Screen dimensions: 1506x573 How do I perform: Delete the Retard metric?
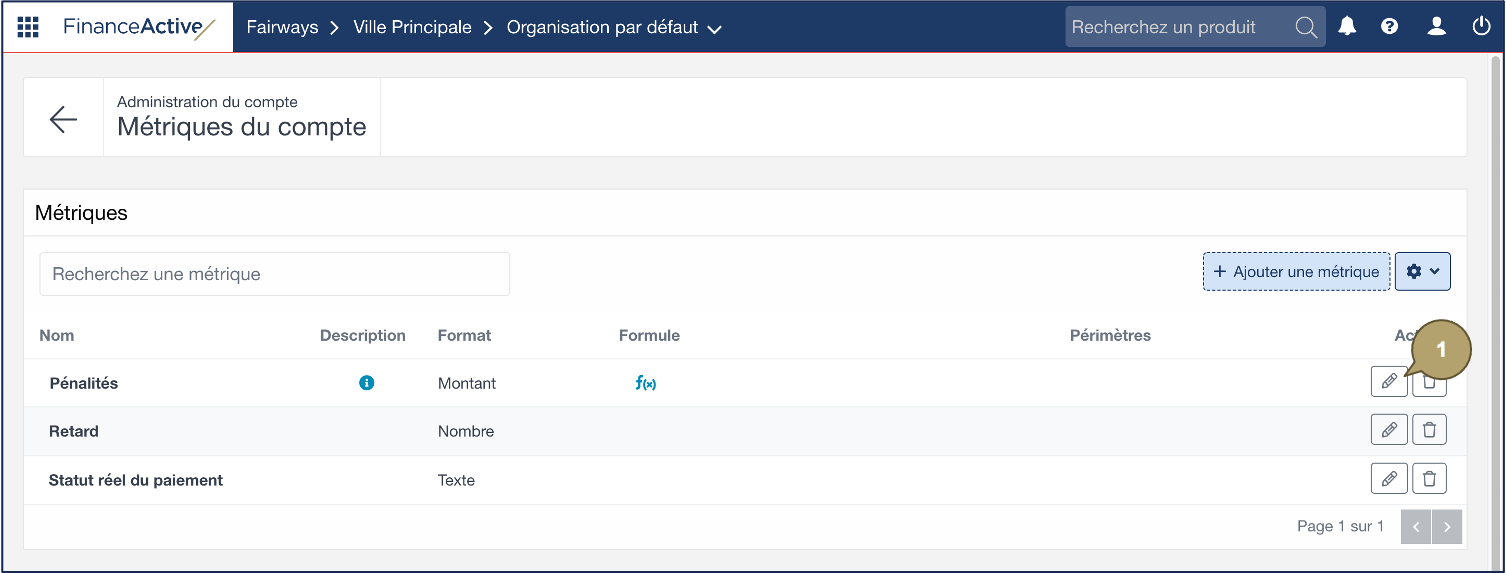click(1429, 430)
